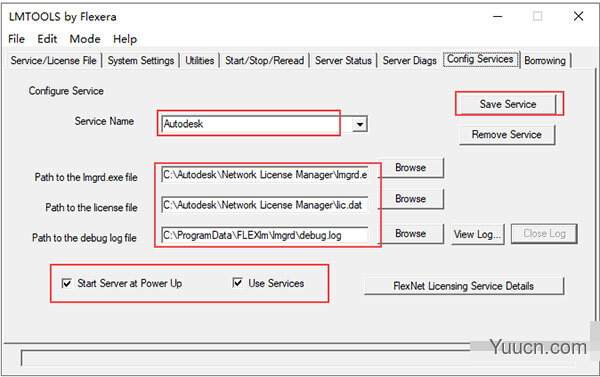Minimize the LMTOOLS window
The image size is (600, 377).
click(497, 16)
